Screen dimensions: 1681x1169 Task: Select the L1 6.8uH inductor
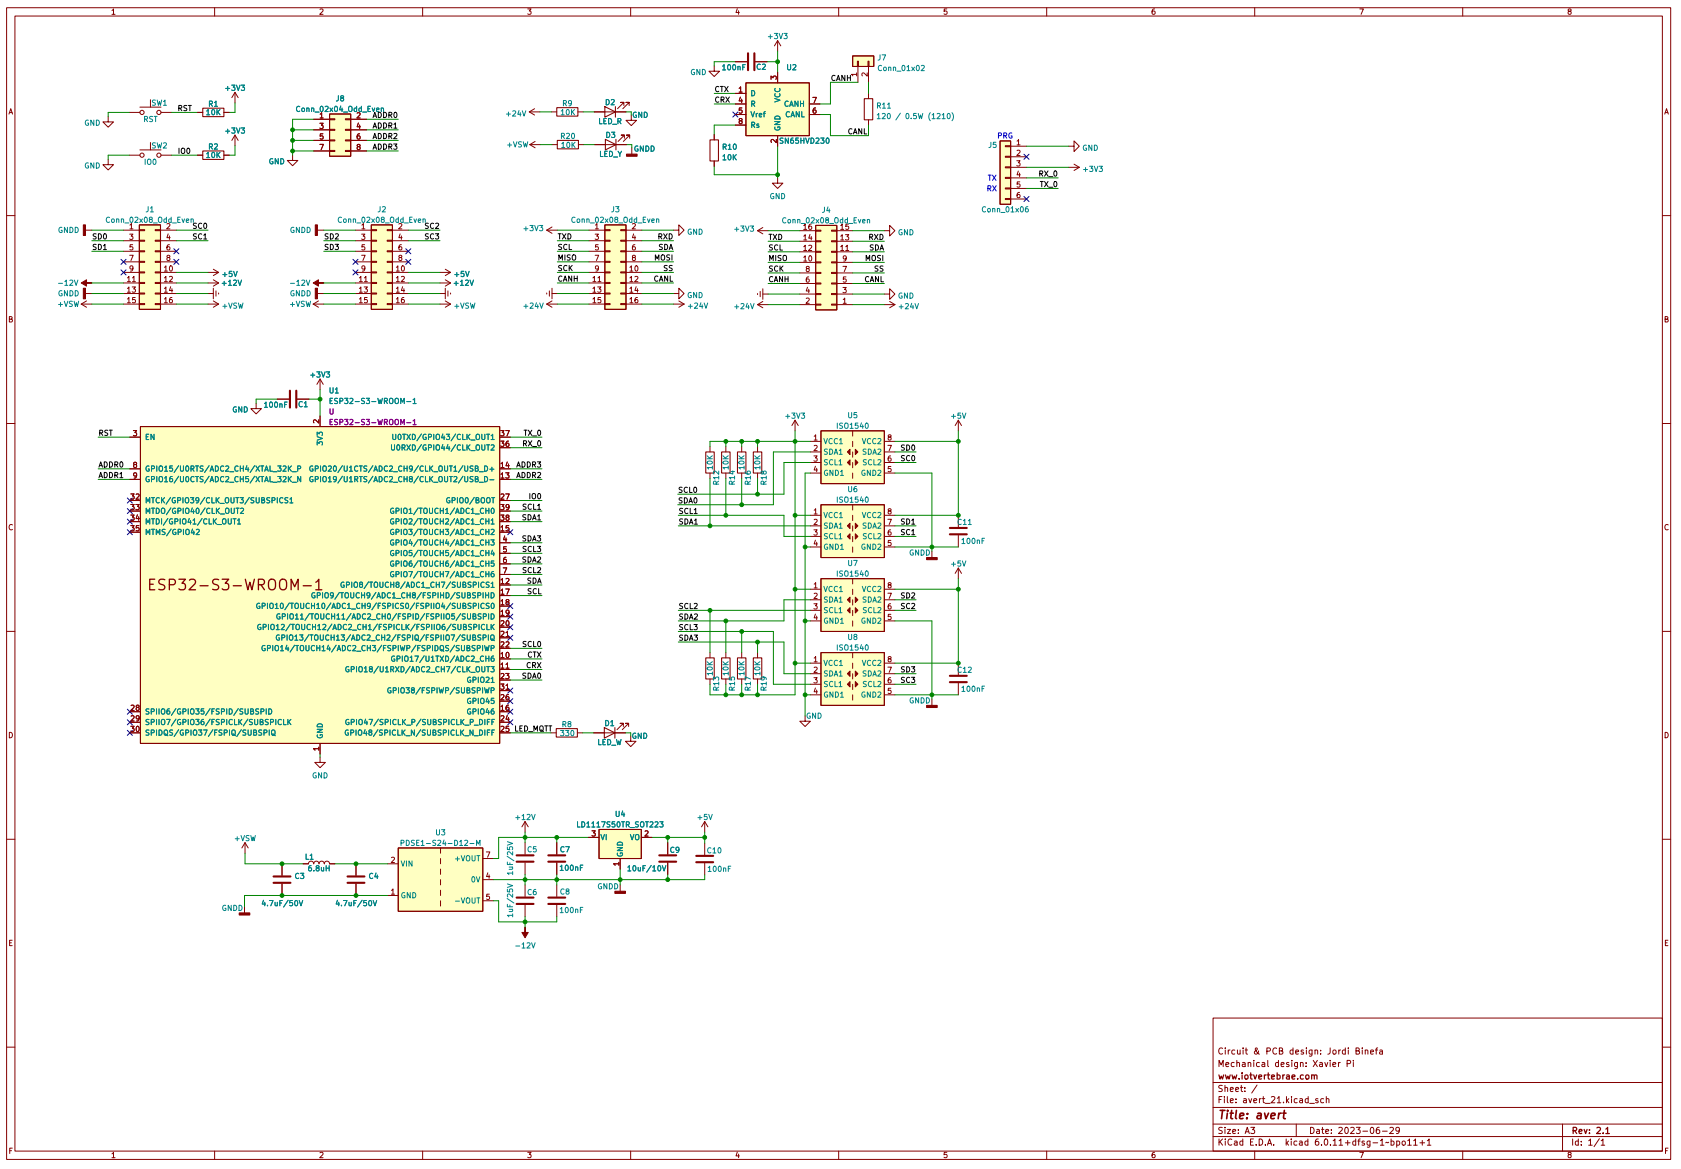coord(318,863)
